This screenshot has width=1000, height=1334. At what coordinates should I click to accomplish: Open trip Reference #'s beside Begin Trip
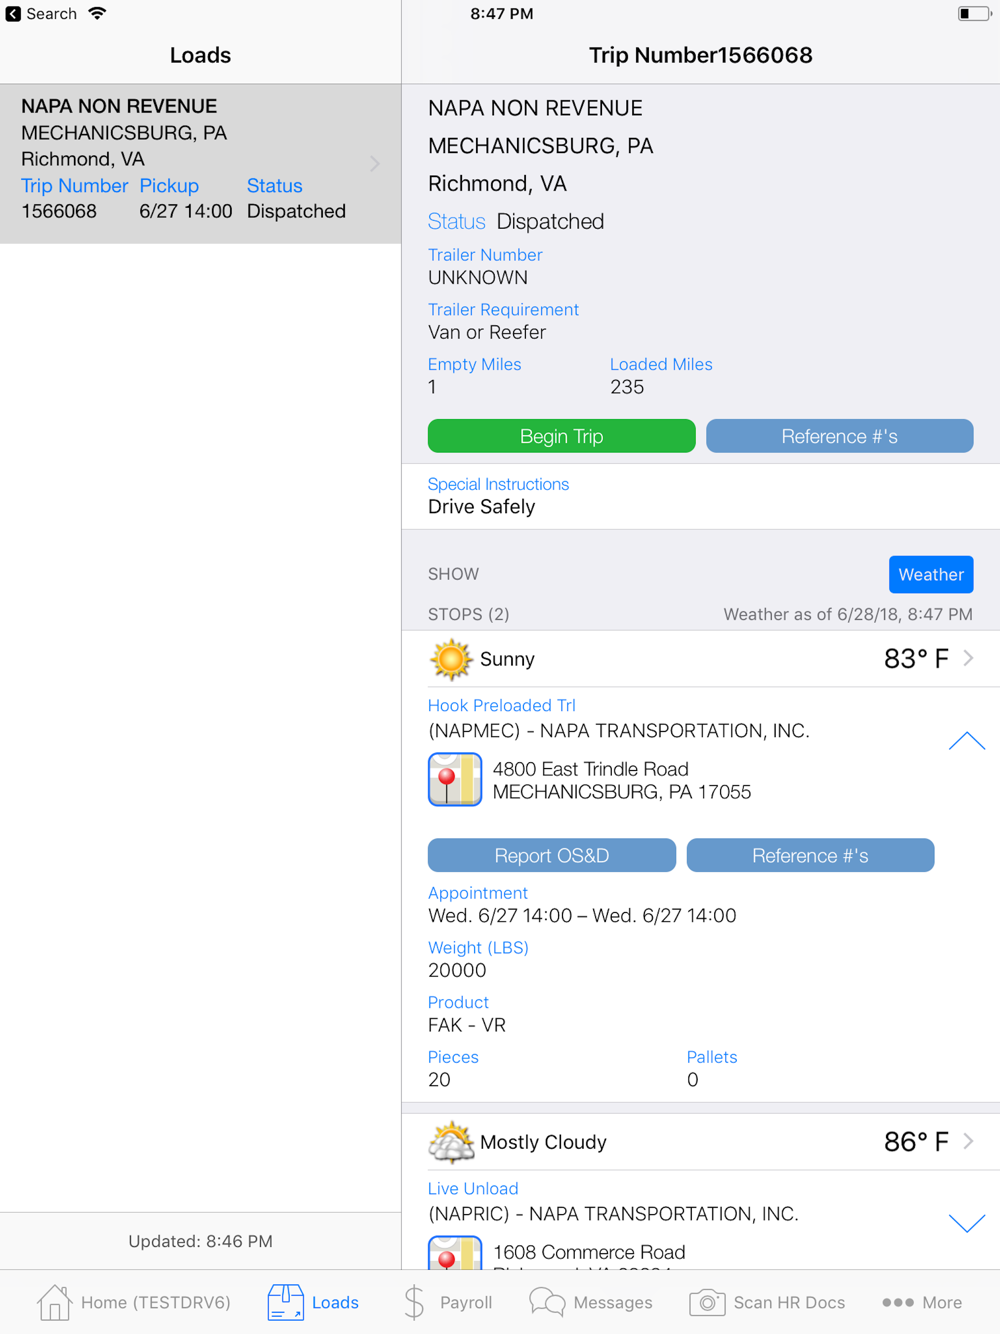840,436
